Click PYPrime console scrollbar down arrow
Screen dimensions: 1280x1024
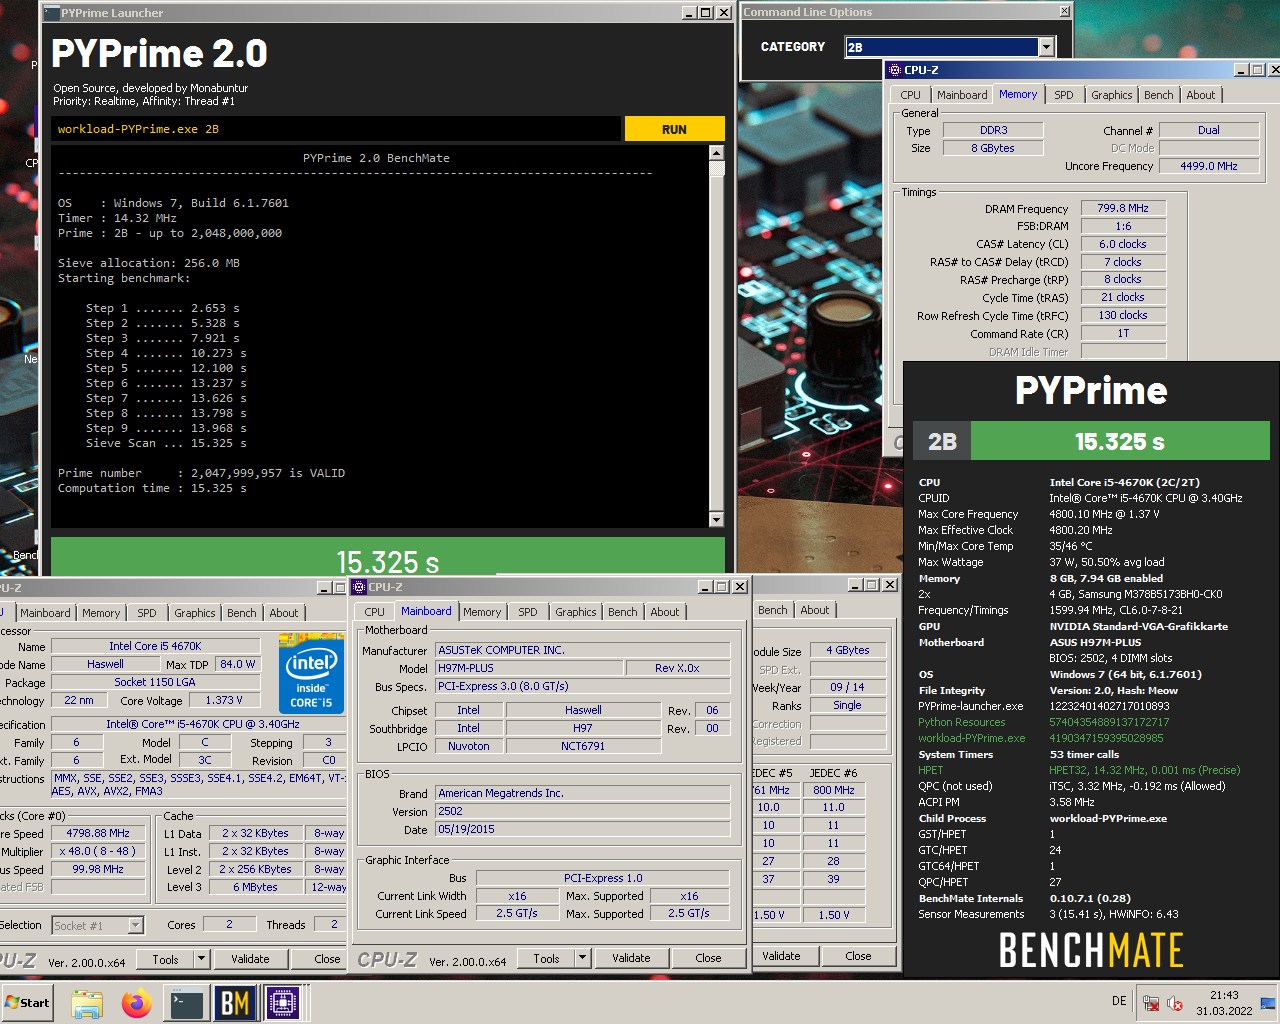pos(716,520)
